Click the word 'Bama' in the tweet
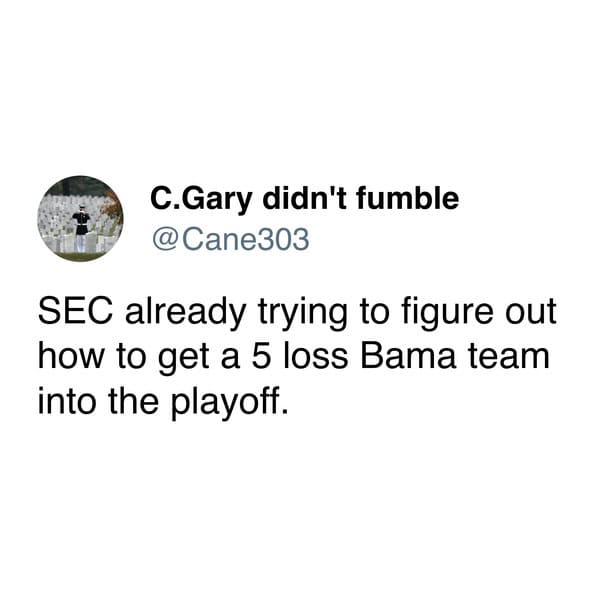Screen dimensions: 599x599 tap(408, 356)
